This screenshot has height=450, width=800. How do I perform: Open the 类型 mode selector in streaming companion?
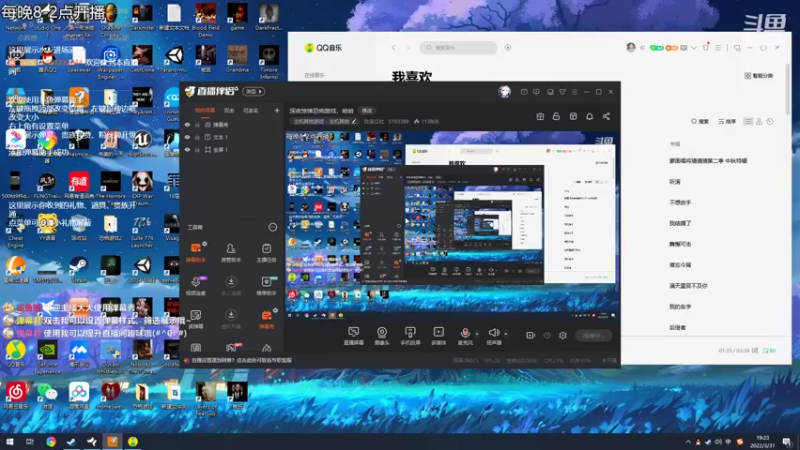click(x=254, y=91)
